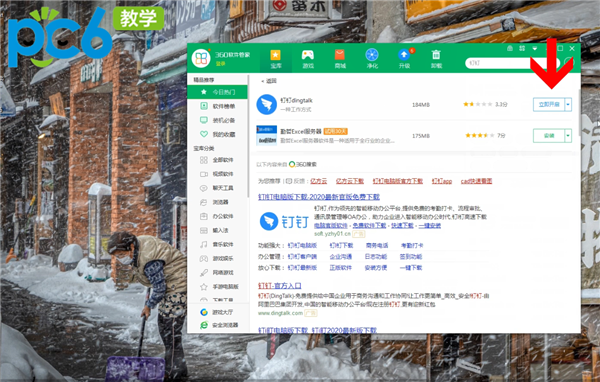Click the 360 software manager logo
The height and width of the screenshot is (382, 600).
201,59
